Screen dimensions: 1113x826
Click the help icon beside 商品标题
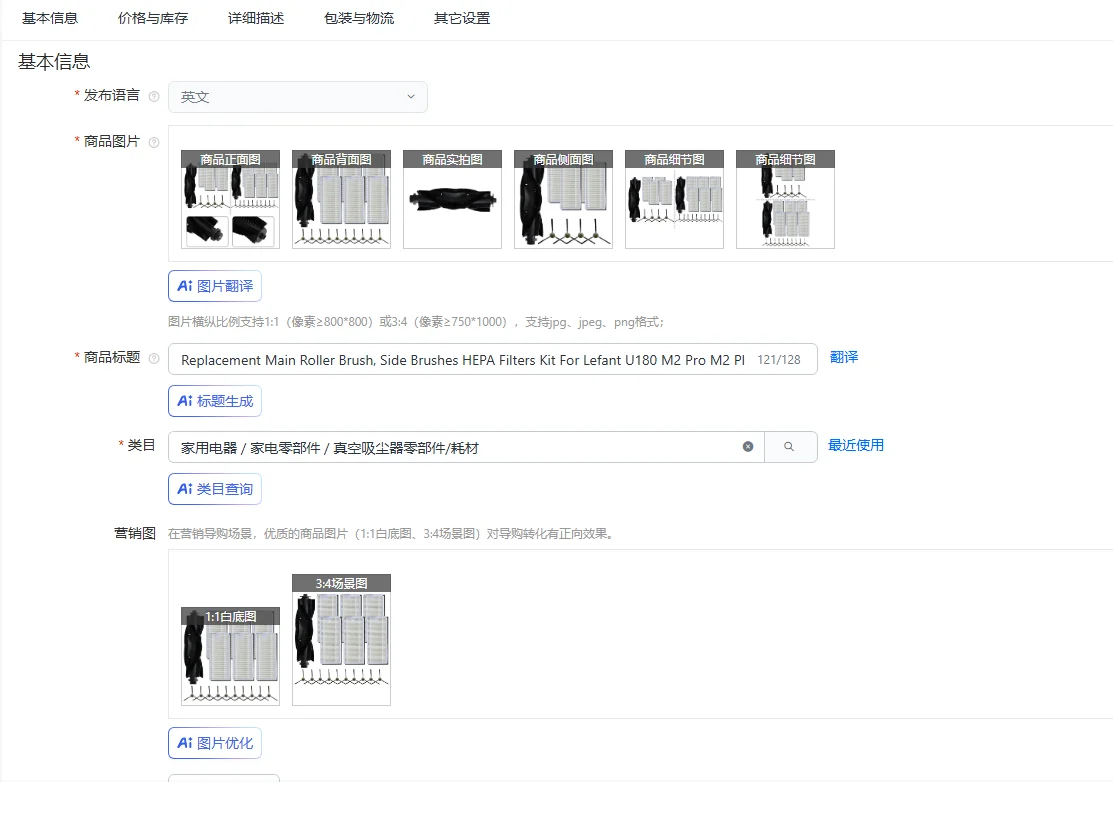(x=152, y=355)
